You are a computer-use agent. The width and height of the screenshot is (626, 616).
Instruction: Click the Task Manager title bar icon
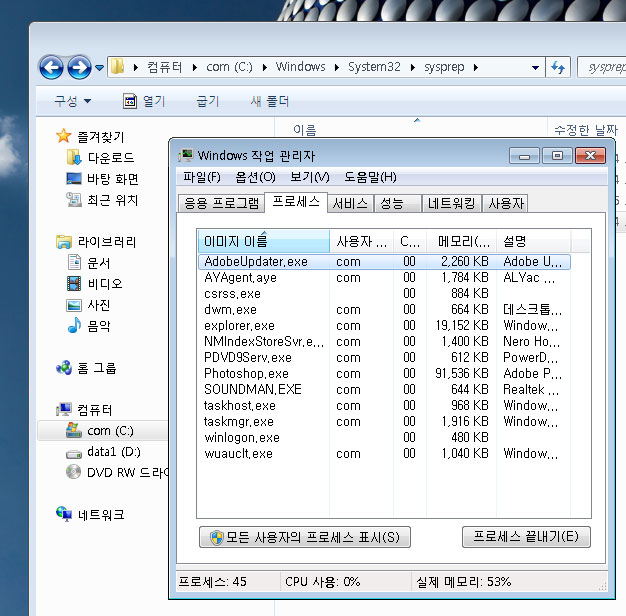coord(186,155)
